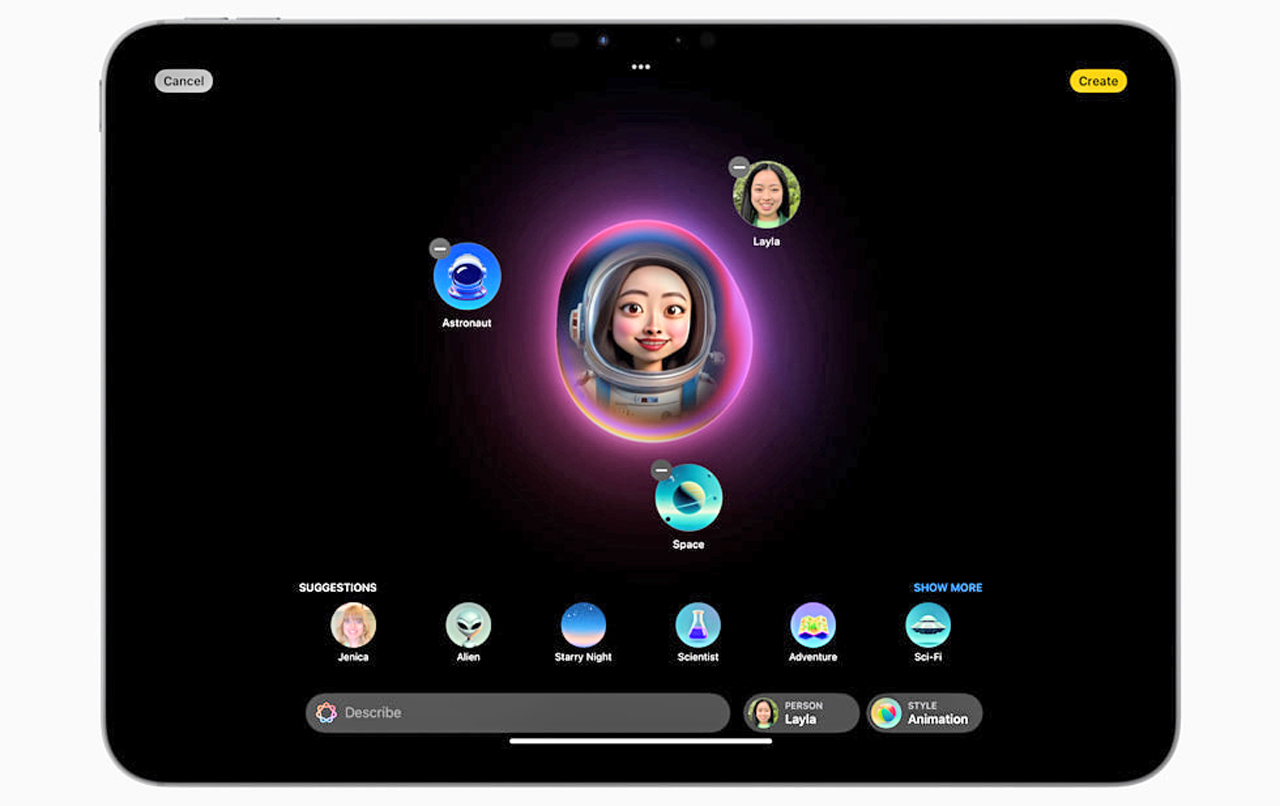Remove the Astronaut concept with its minus badge
This screenshot has height=806, width=1280.
(x=440, y=248)
